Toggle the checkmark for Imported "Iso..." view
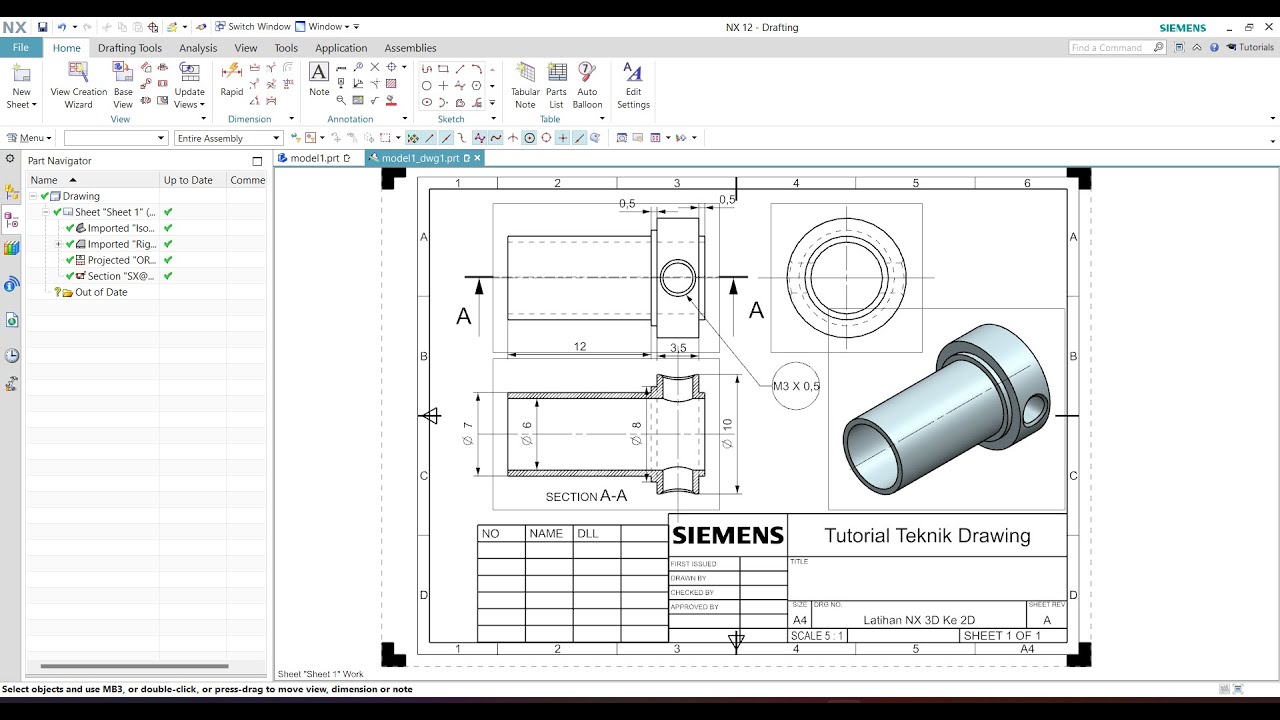The image size is (1280, 720). [70, 228]
